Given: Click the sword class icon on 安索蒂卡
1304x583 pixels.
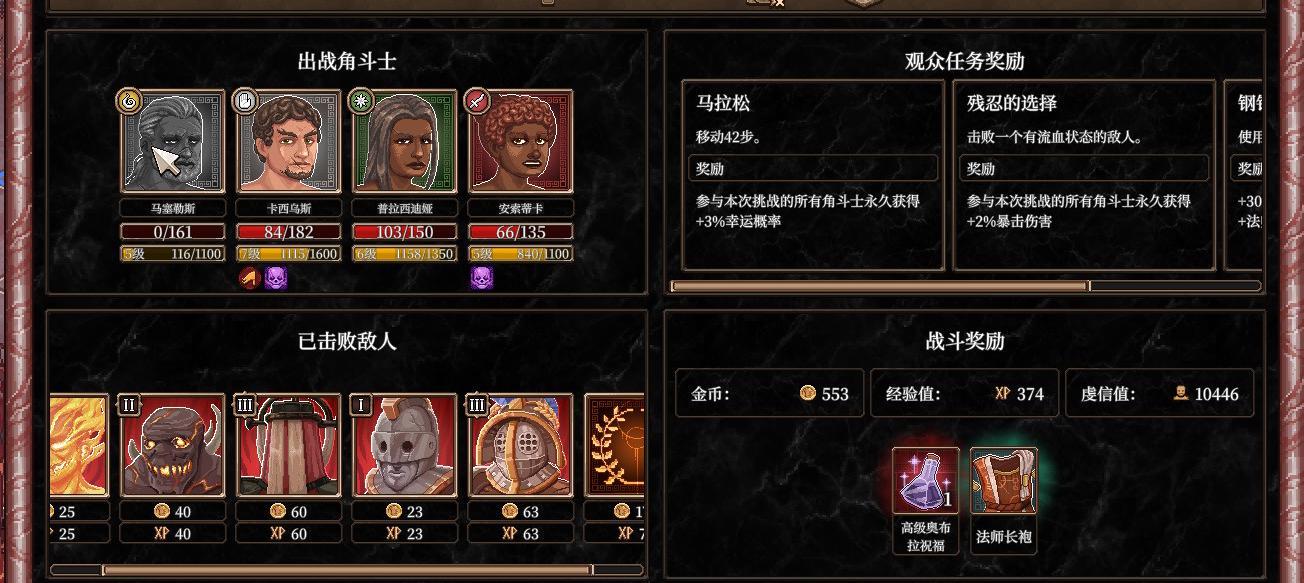Looking at the screenshot, I should (x=478, y=100).
